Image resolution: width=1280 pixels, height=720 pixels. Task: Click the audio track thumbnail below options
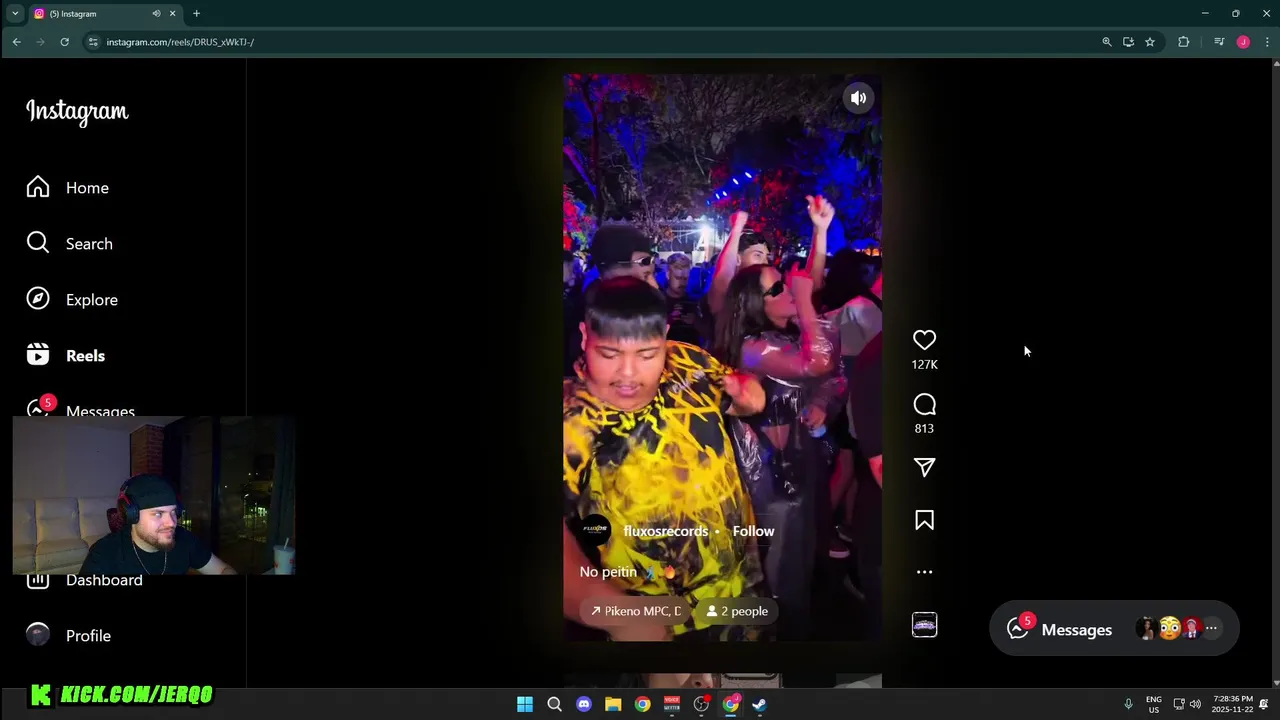(924, 625)
